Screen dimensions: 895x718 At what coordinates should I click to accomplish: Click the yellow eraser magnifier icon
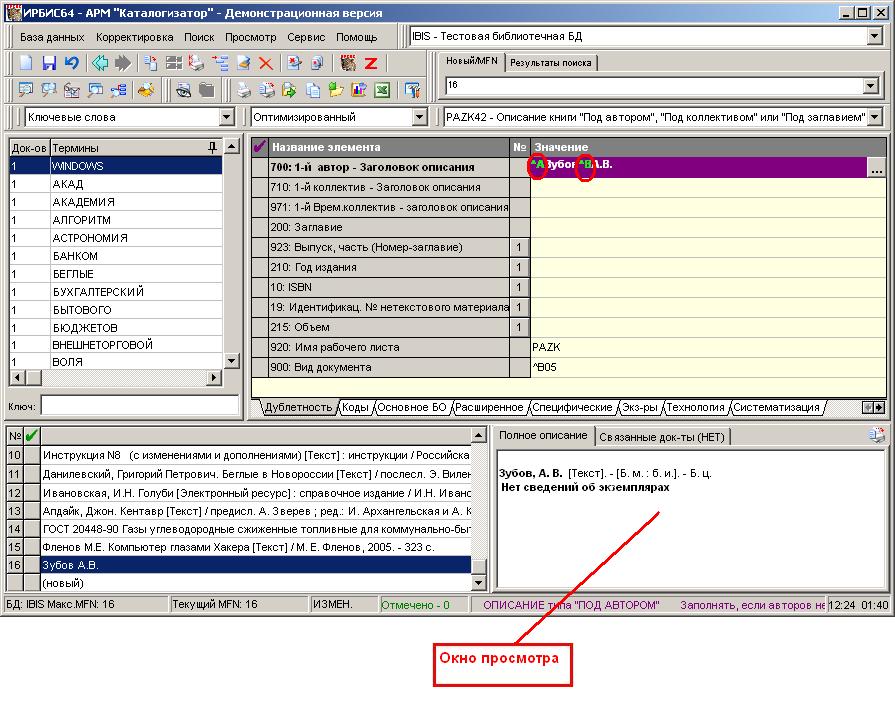[x=146, y=90]
